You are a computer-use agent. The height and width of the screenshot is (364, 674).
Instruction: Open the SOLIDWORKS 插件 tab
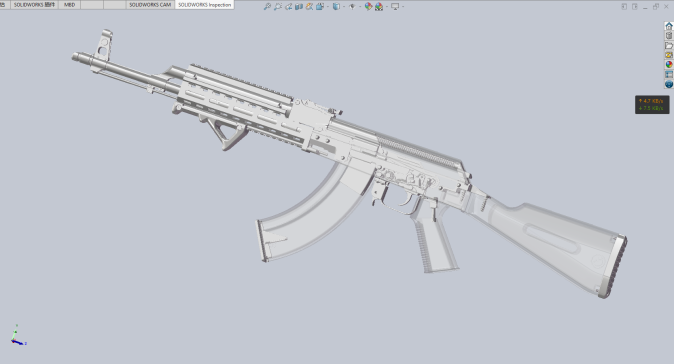pos(34,5)
